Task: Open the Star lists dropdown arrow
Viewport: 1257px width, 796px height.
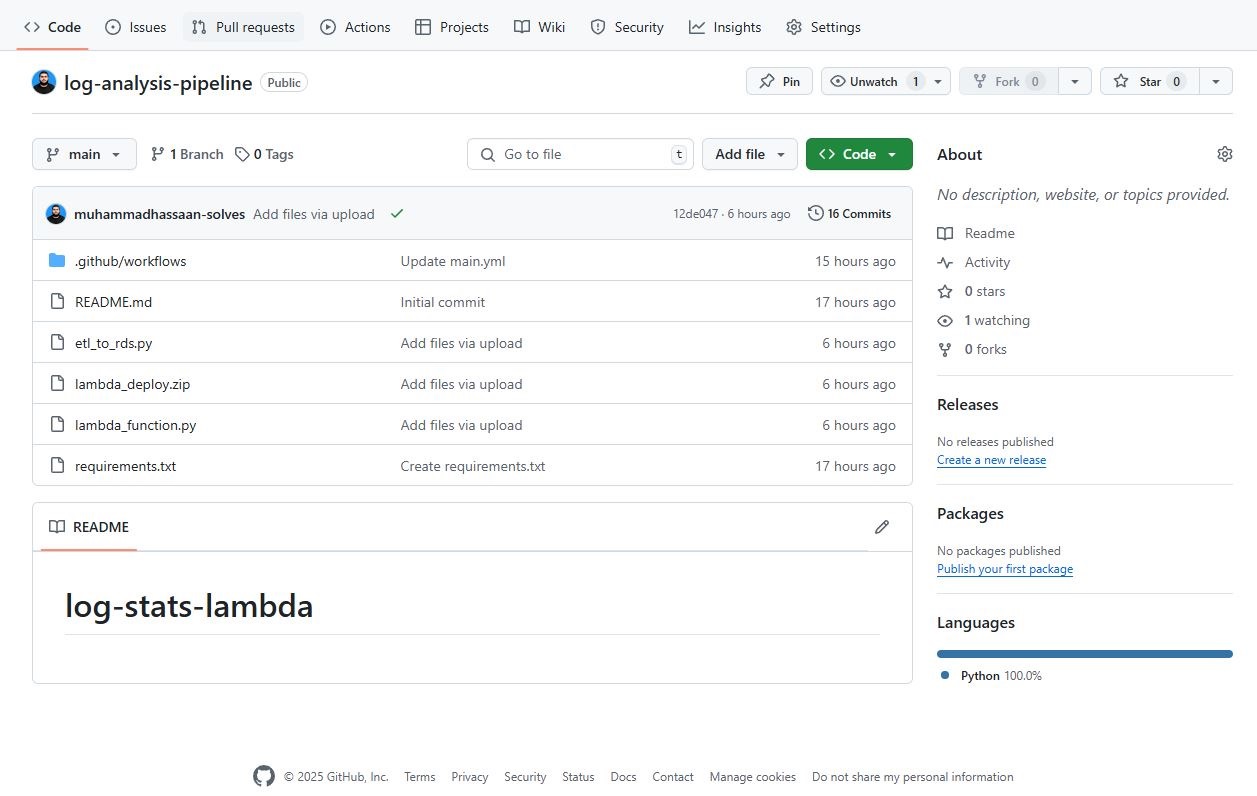Action: click(1216, 81)
